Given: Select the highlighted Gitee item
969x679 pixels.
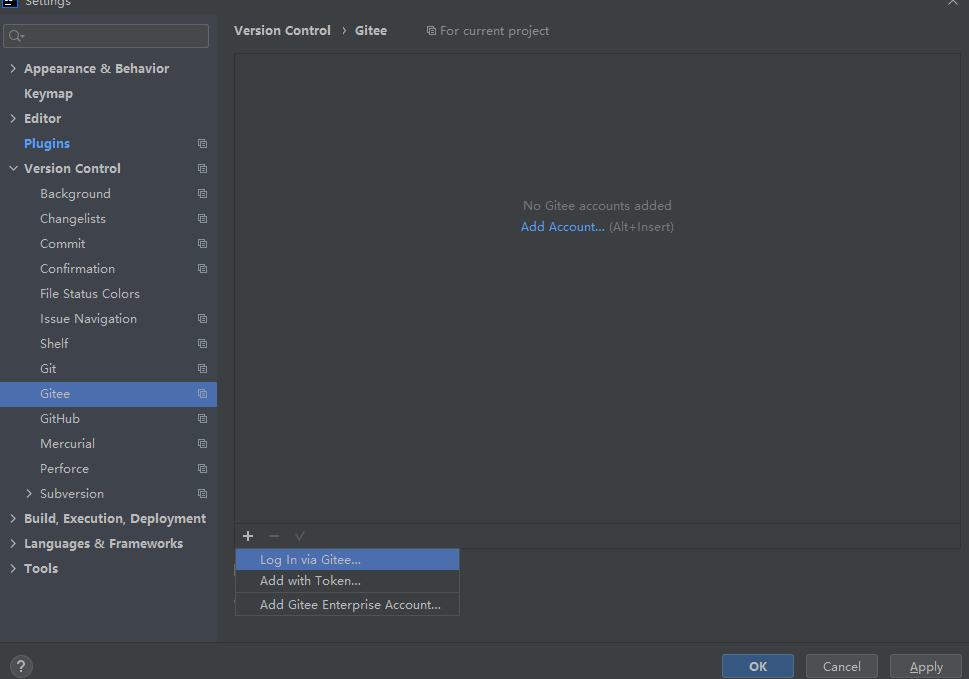Looking at the screenshot, I should pyautogui.click(x=108, y=394).
